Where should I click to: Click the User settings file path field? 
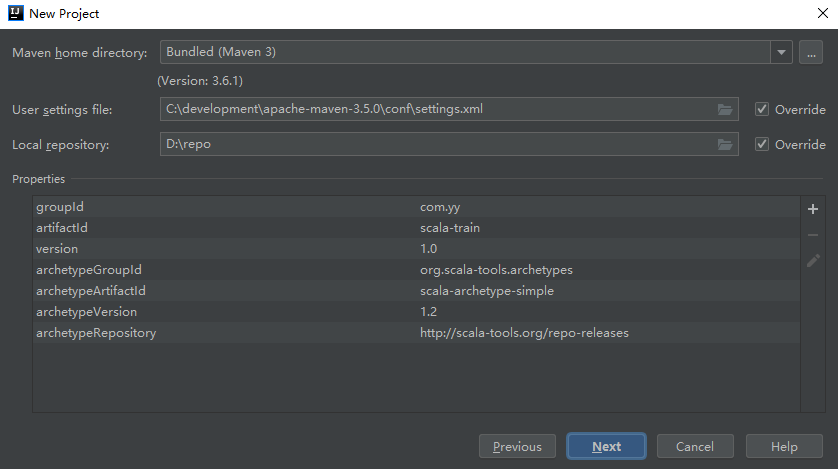(x=435, y=110)
